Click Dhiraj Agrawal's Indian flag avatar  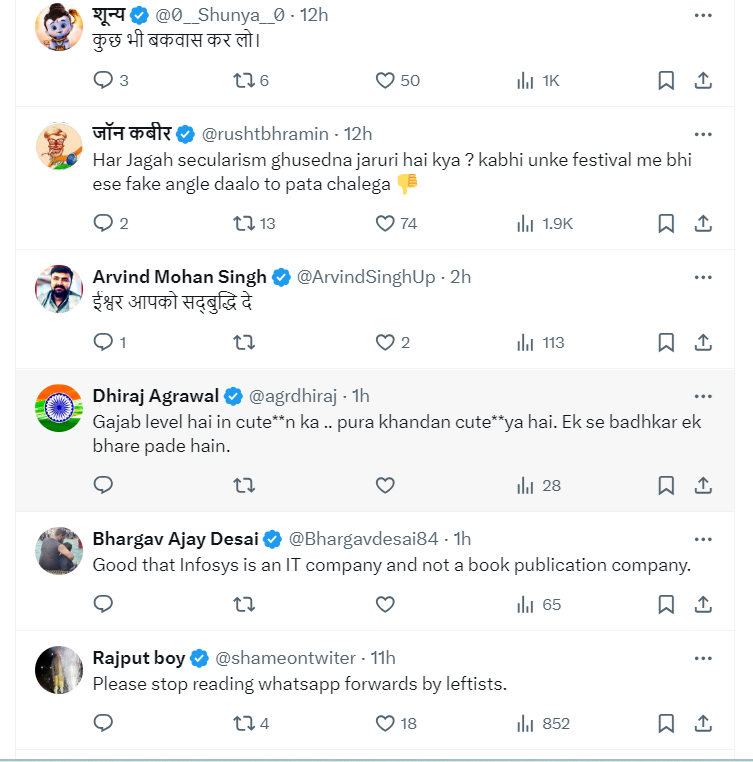coord(59,408)
